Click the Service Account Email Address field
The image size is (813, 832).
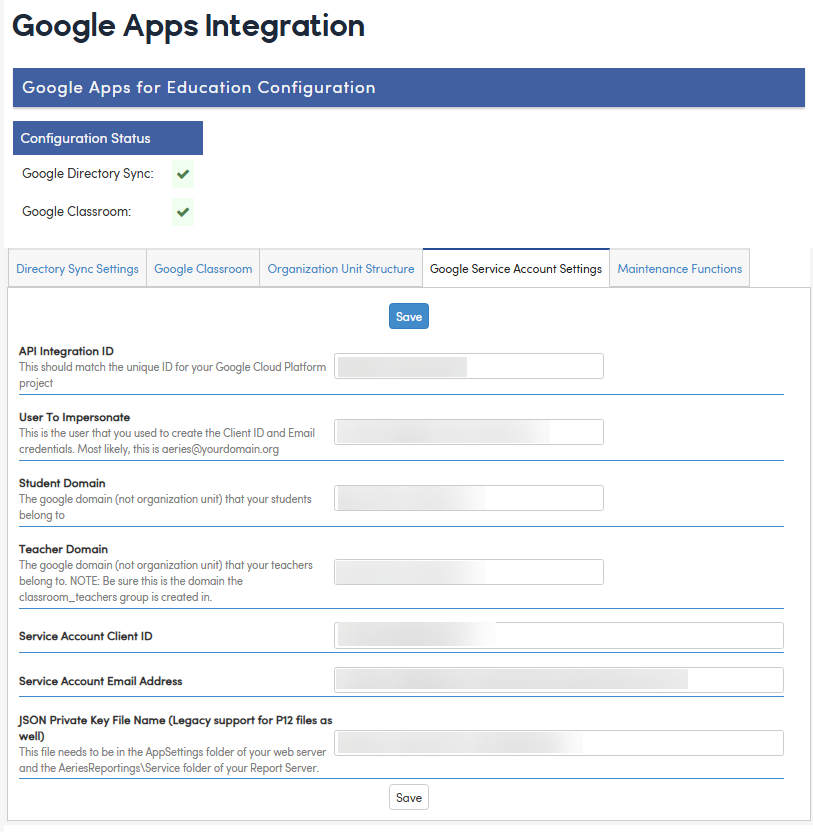point(559,680)
